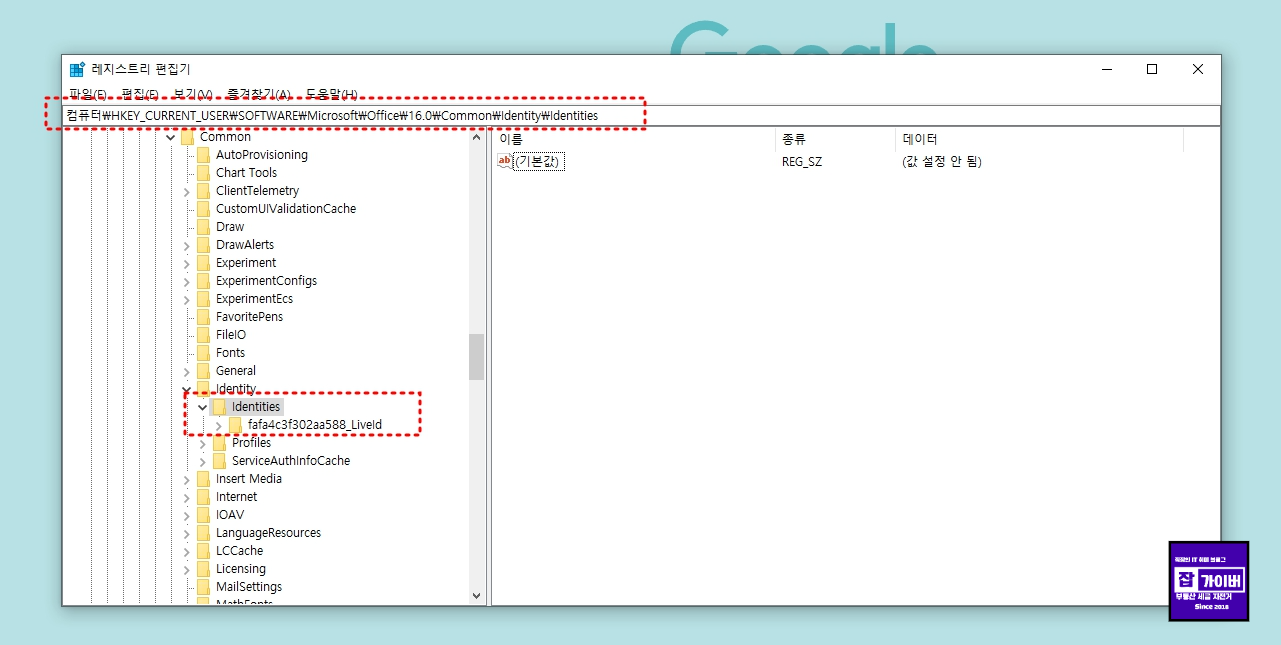Select the General folder icon
The height and width of the screenshot is (645, 1281).
pyautogui.click(x=203, y=371)
